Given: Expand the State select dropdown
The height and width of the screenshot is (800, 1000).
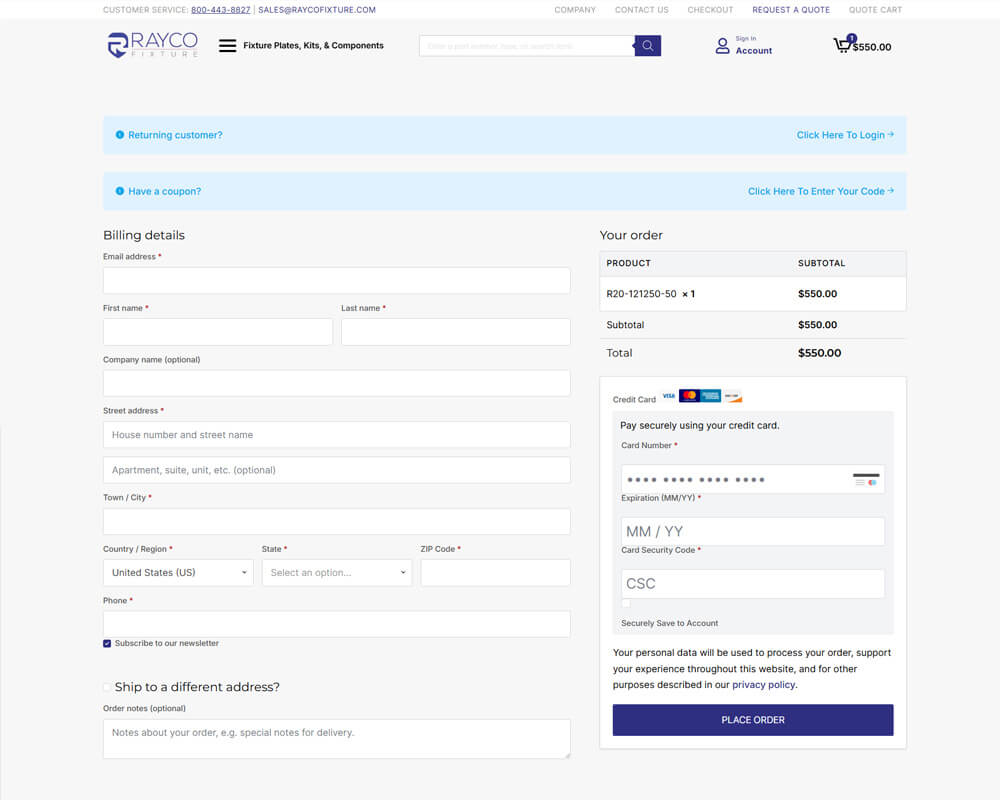Looking at the screenshot, I should point(336,573).
